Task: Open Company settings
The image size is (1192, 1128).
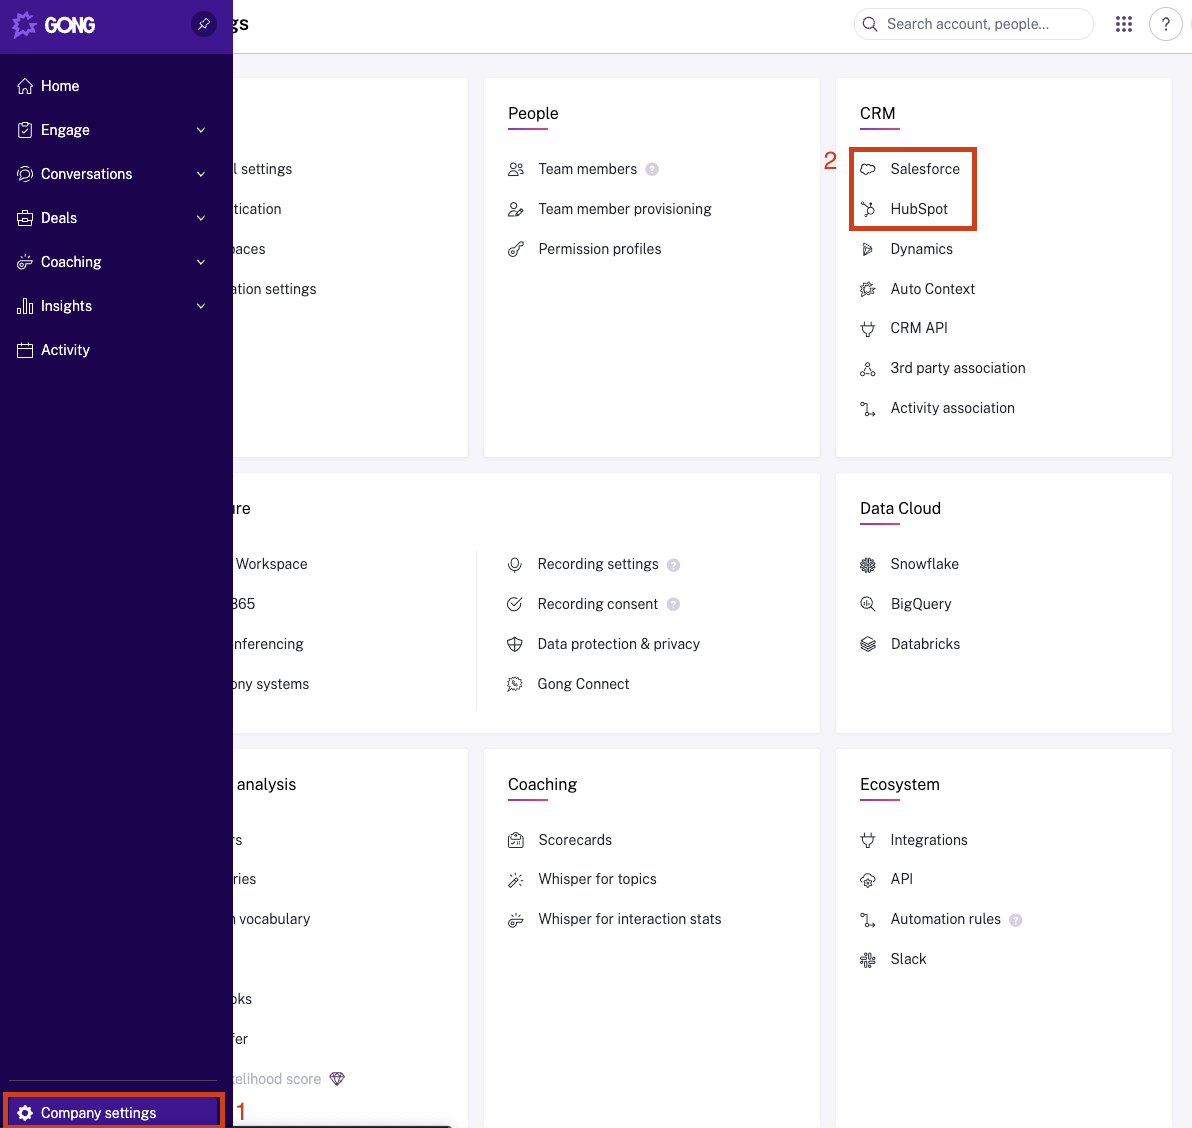Action: pyautogui.click(x=114, y=1113)
